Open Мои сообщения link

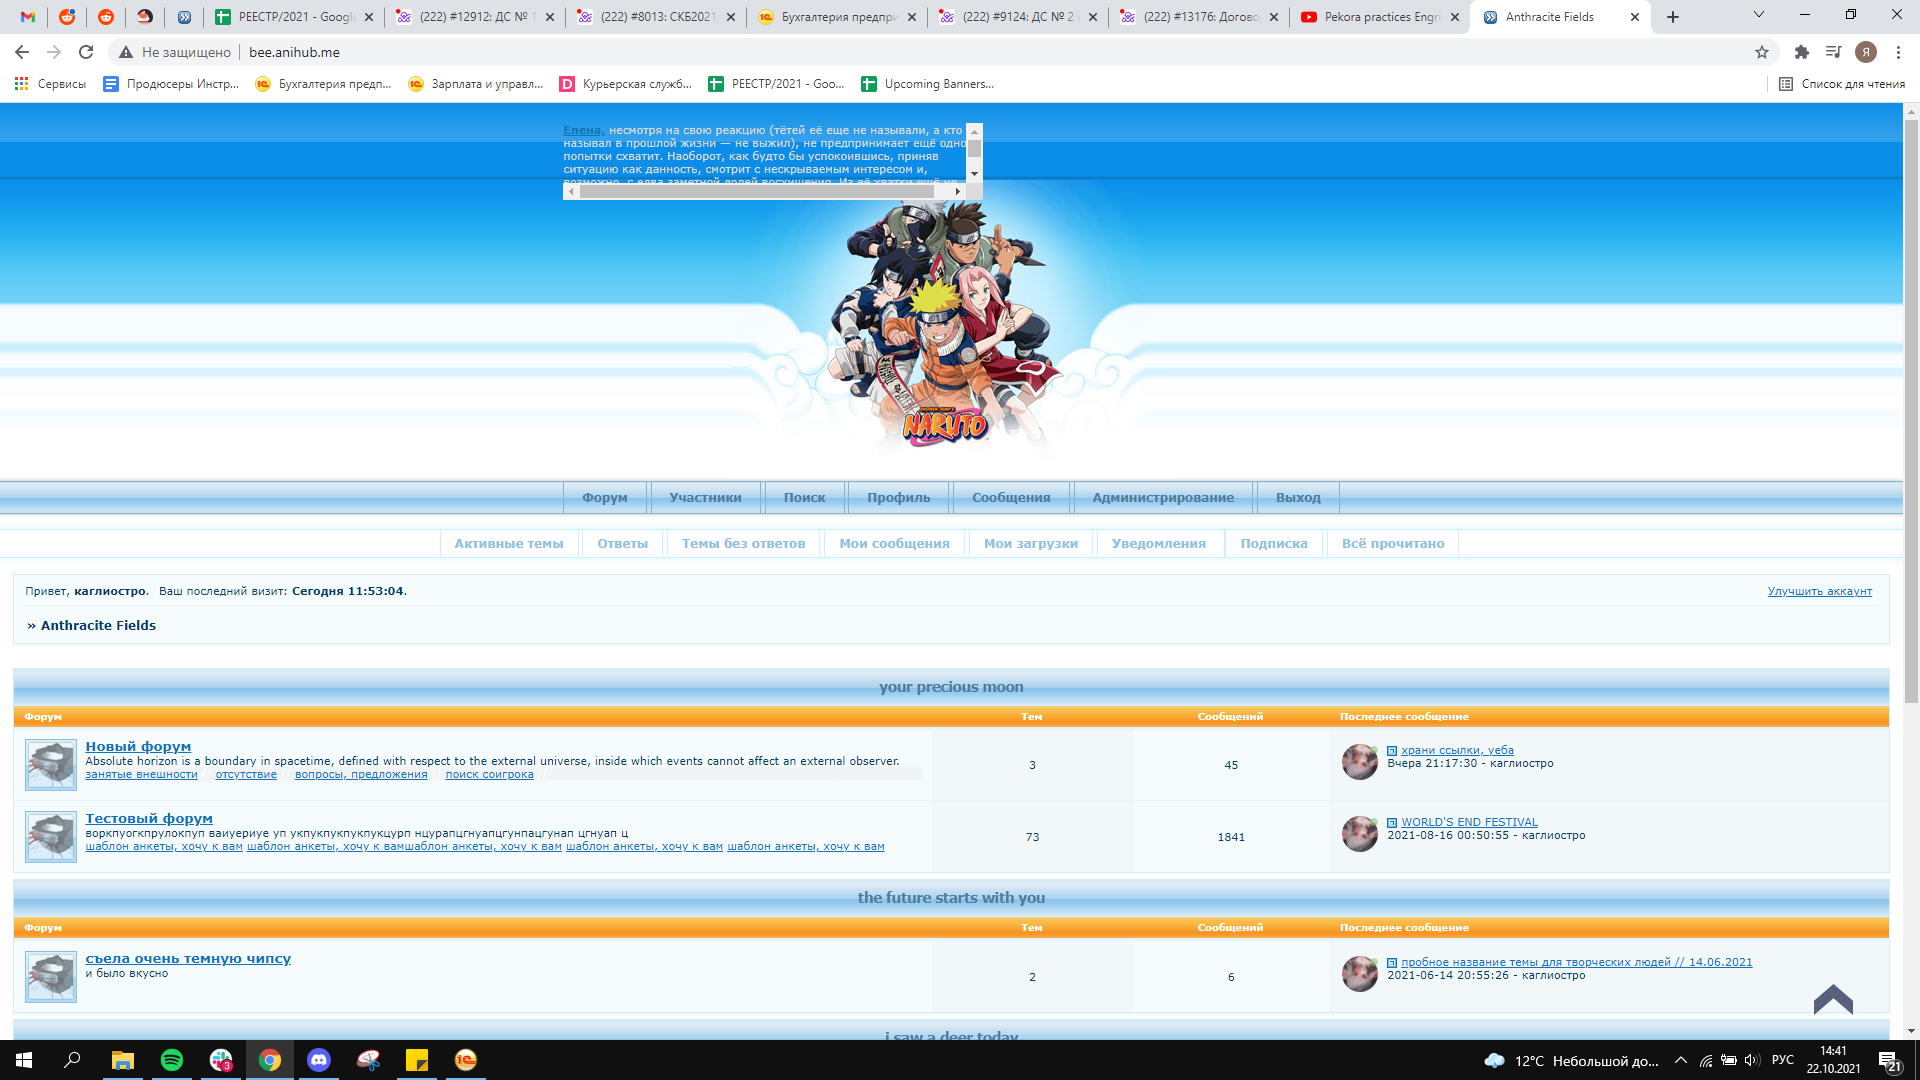point(894,544)
